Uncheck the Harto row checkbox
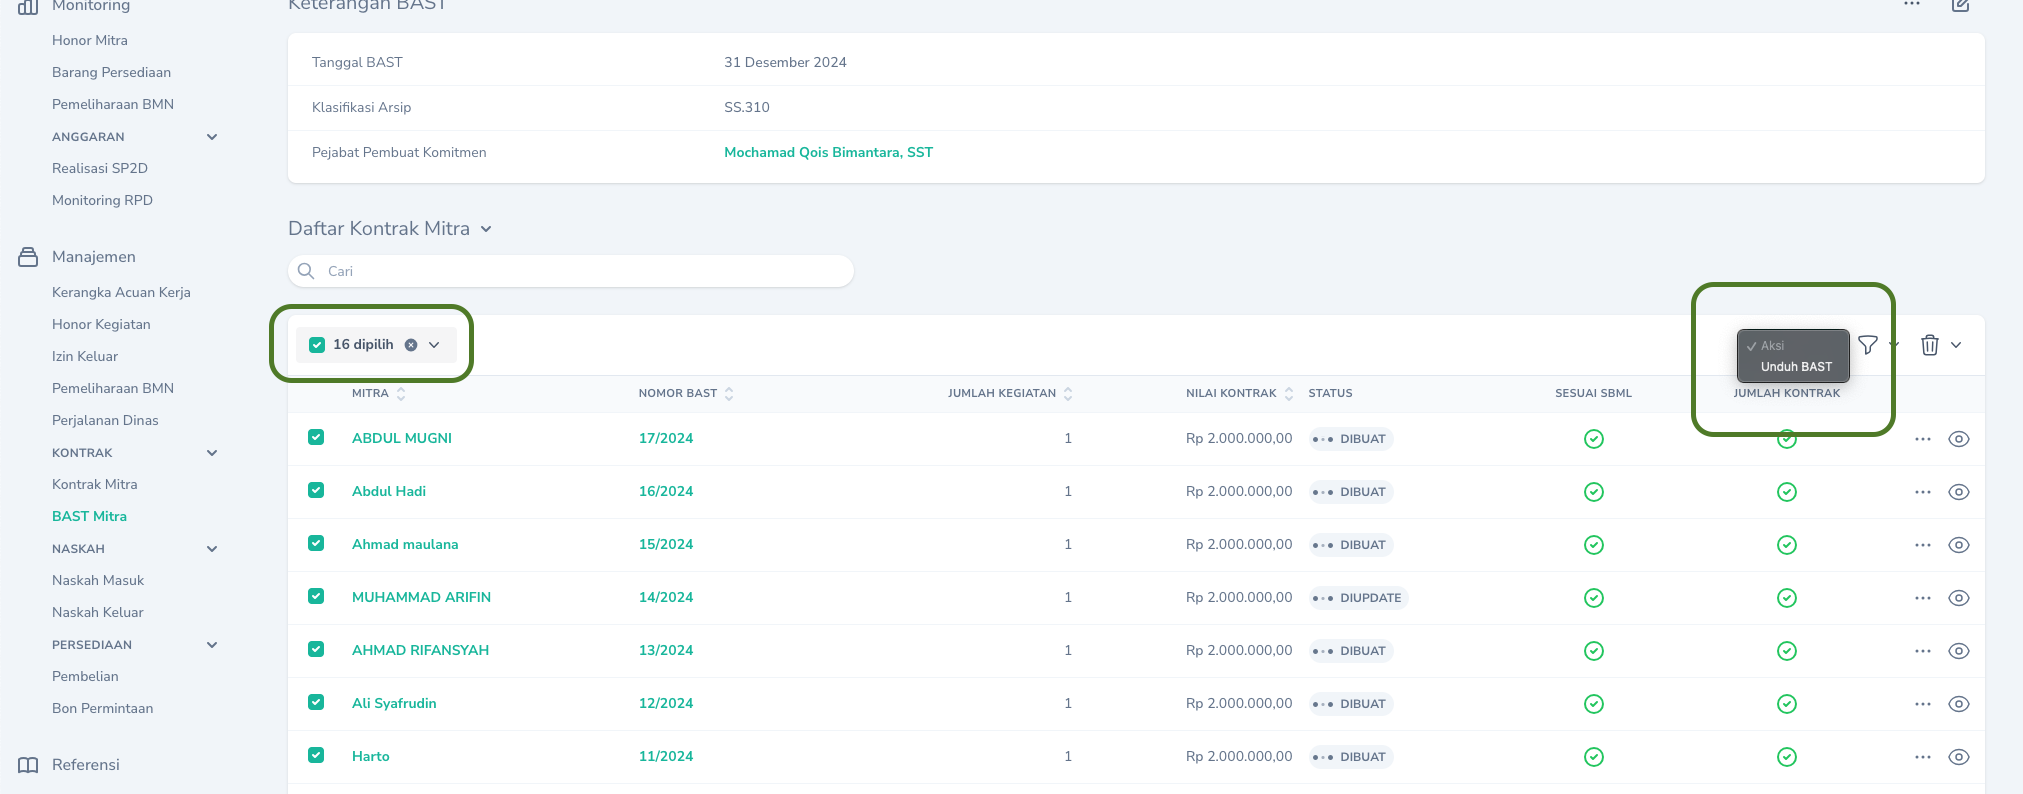This screenshot has width=2023, height=794. (x=316, y=755)
